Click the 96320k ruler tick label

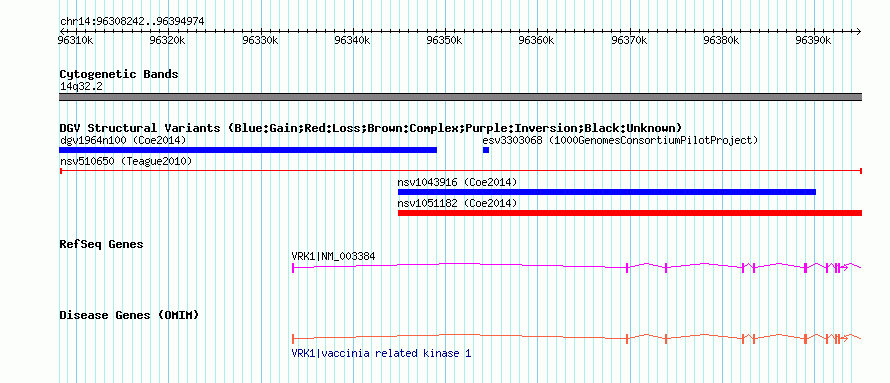168,41
